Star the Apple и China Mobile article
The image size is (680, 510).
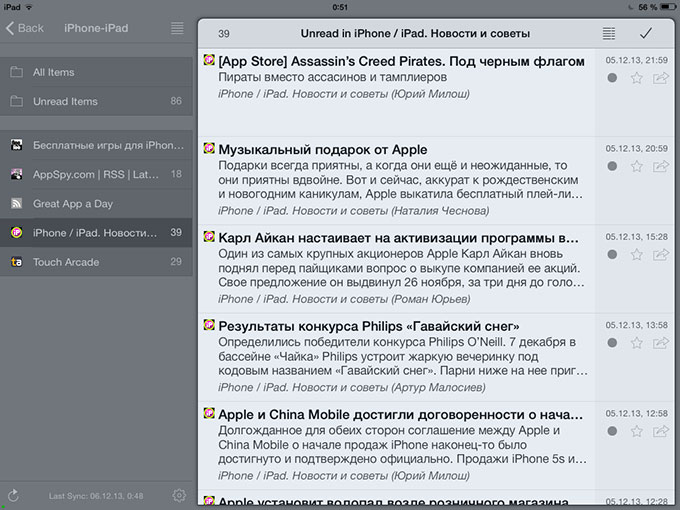(x=637, y=431)
